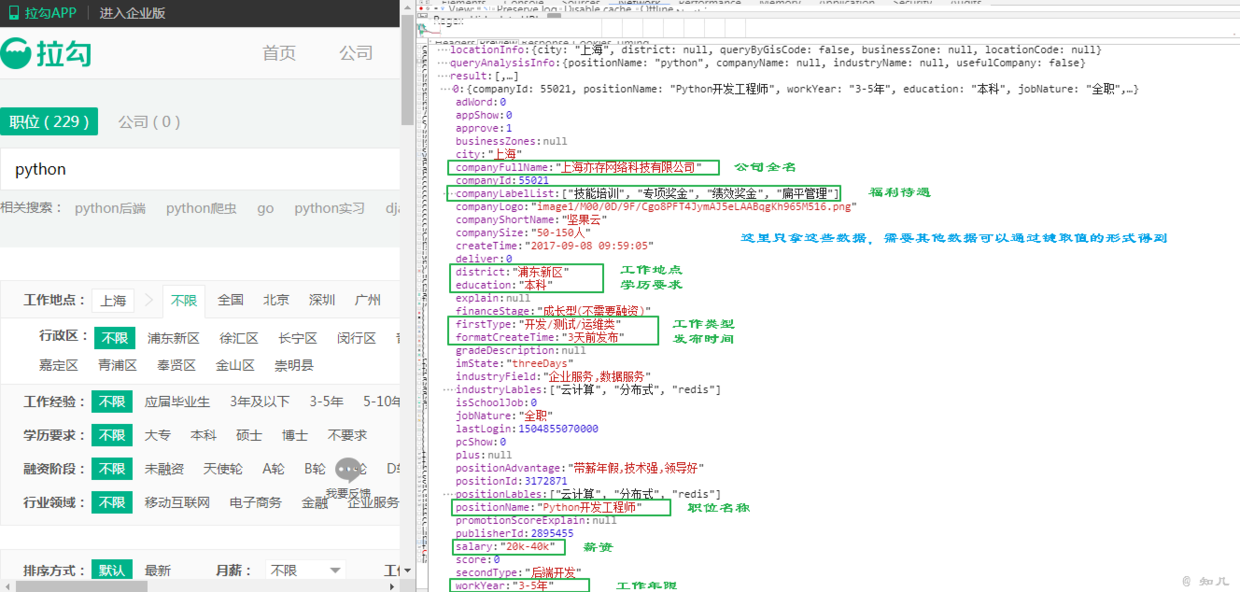Select 不限 in the 学历要求 row
Screen dimensions: 1240x592
click(112, 435)
